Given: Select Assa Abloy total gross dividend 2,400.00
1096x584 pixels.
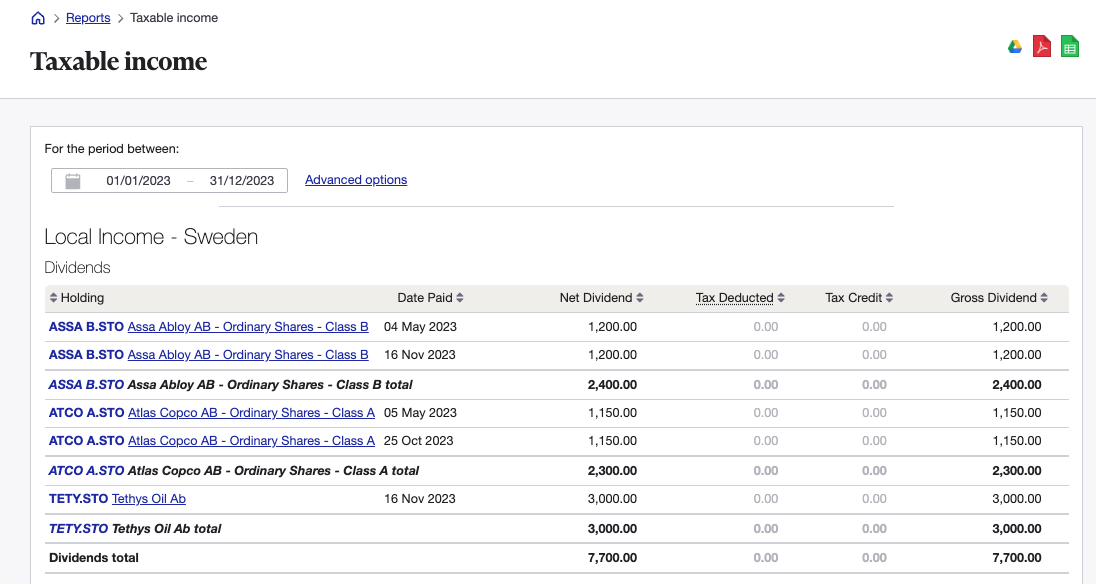Looking at the screenshot, I should (1016, 385).
